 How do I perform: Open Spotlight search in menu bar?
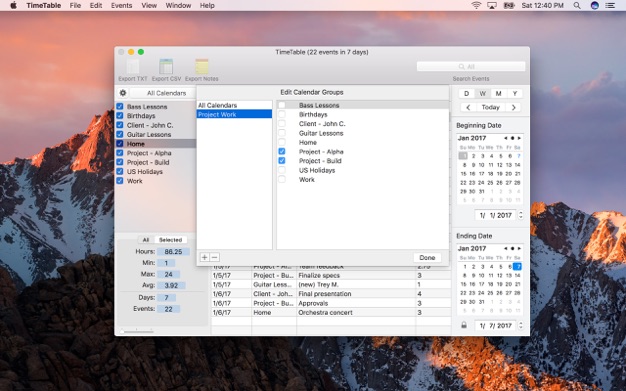coord(577,6)
